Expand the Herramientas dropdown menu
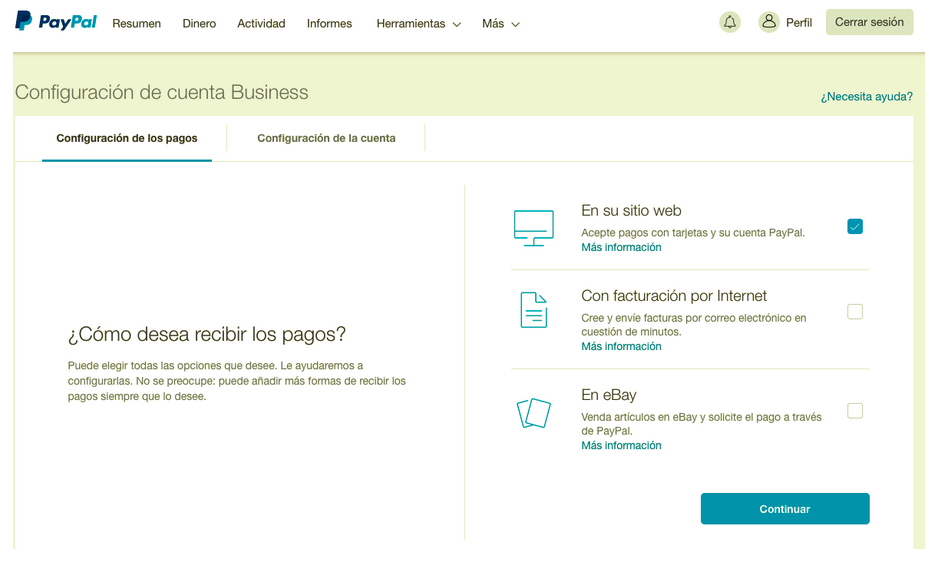Image resolution: width=938 pixels, height=567 pixels. click(418, 24)
